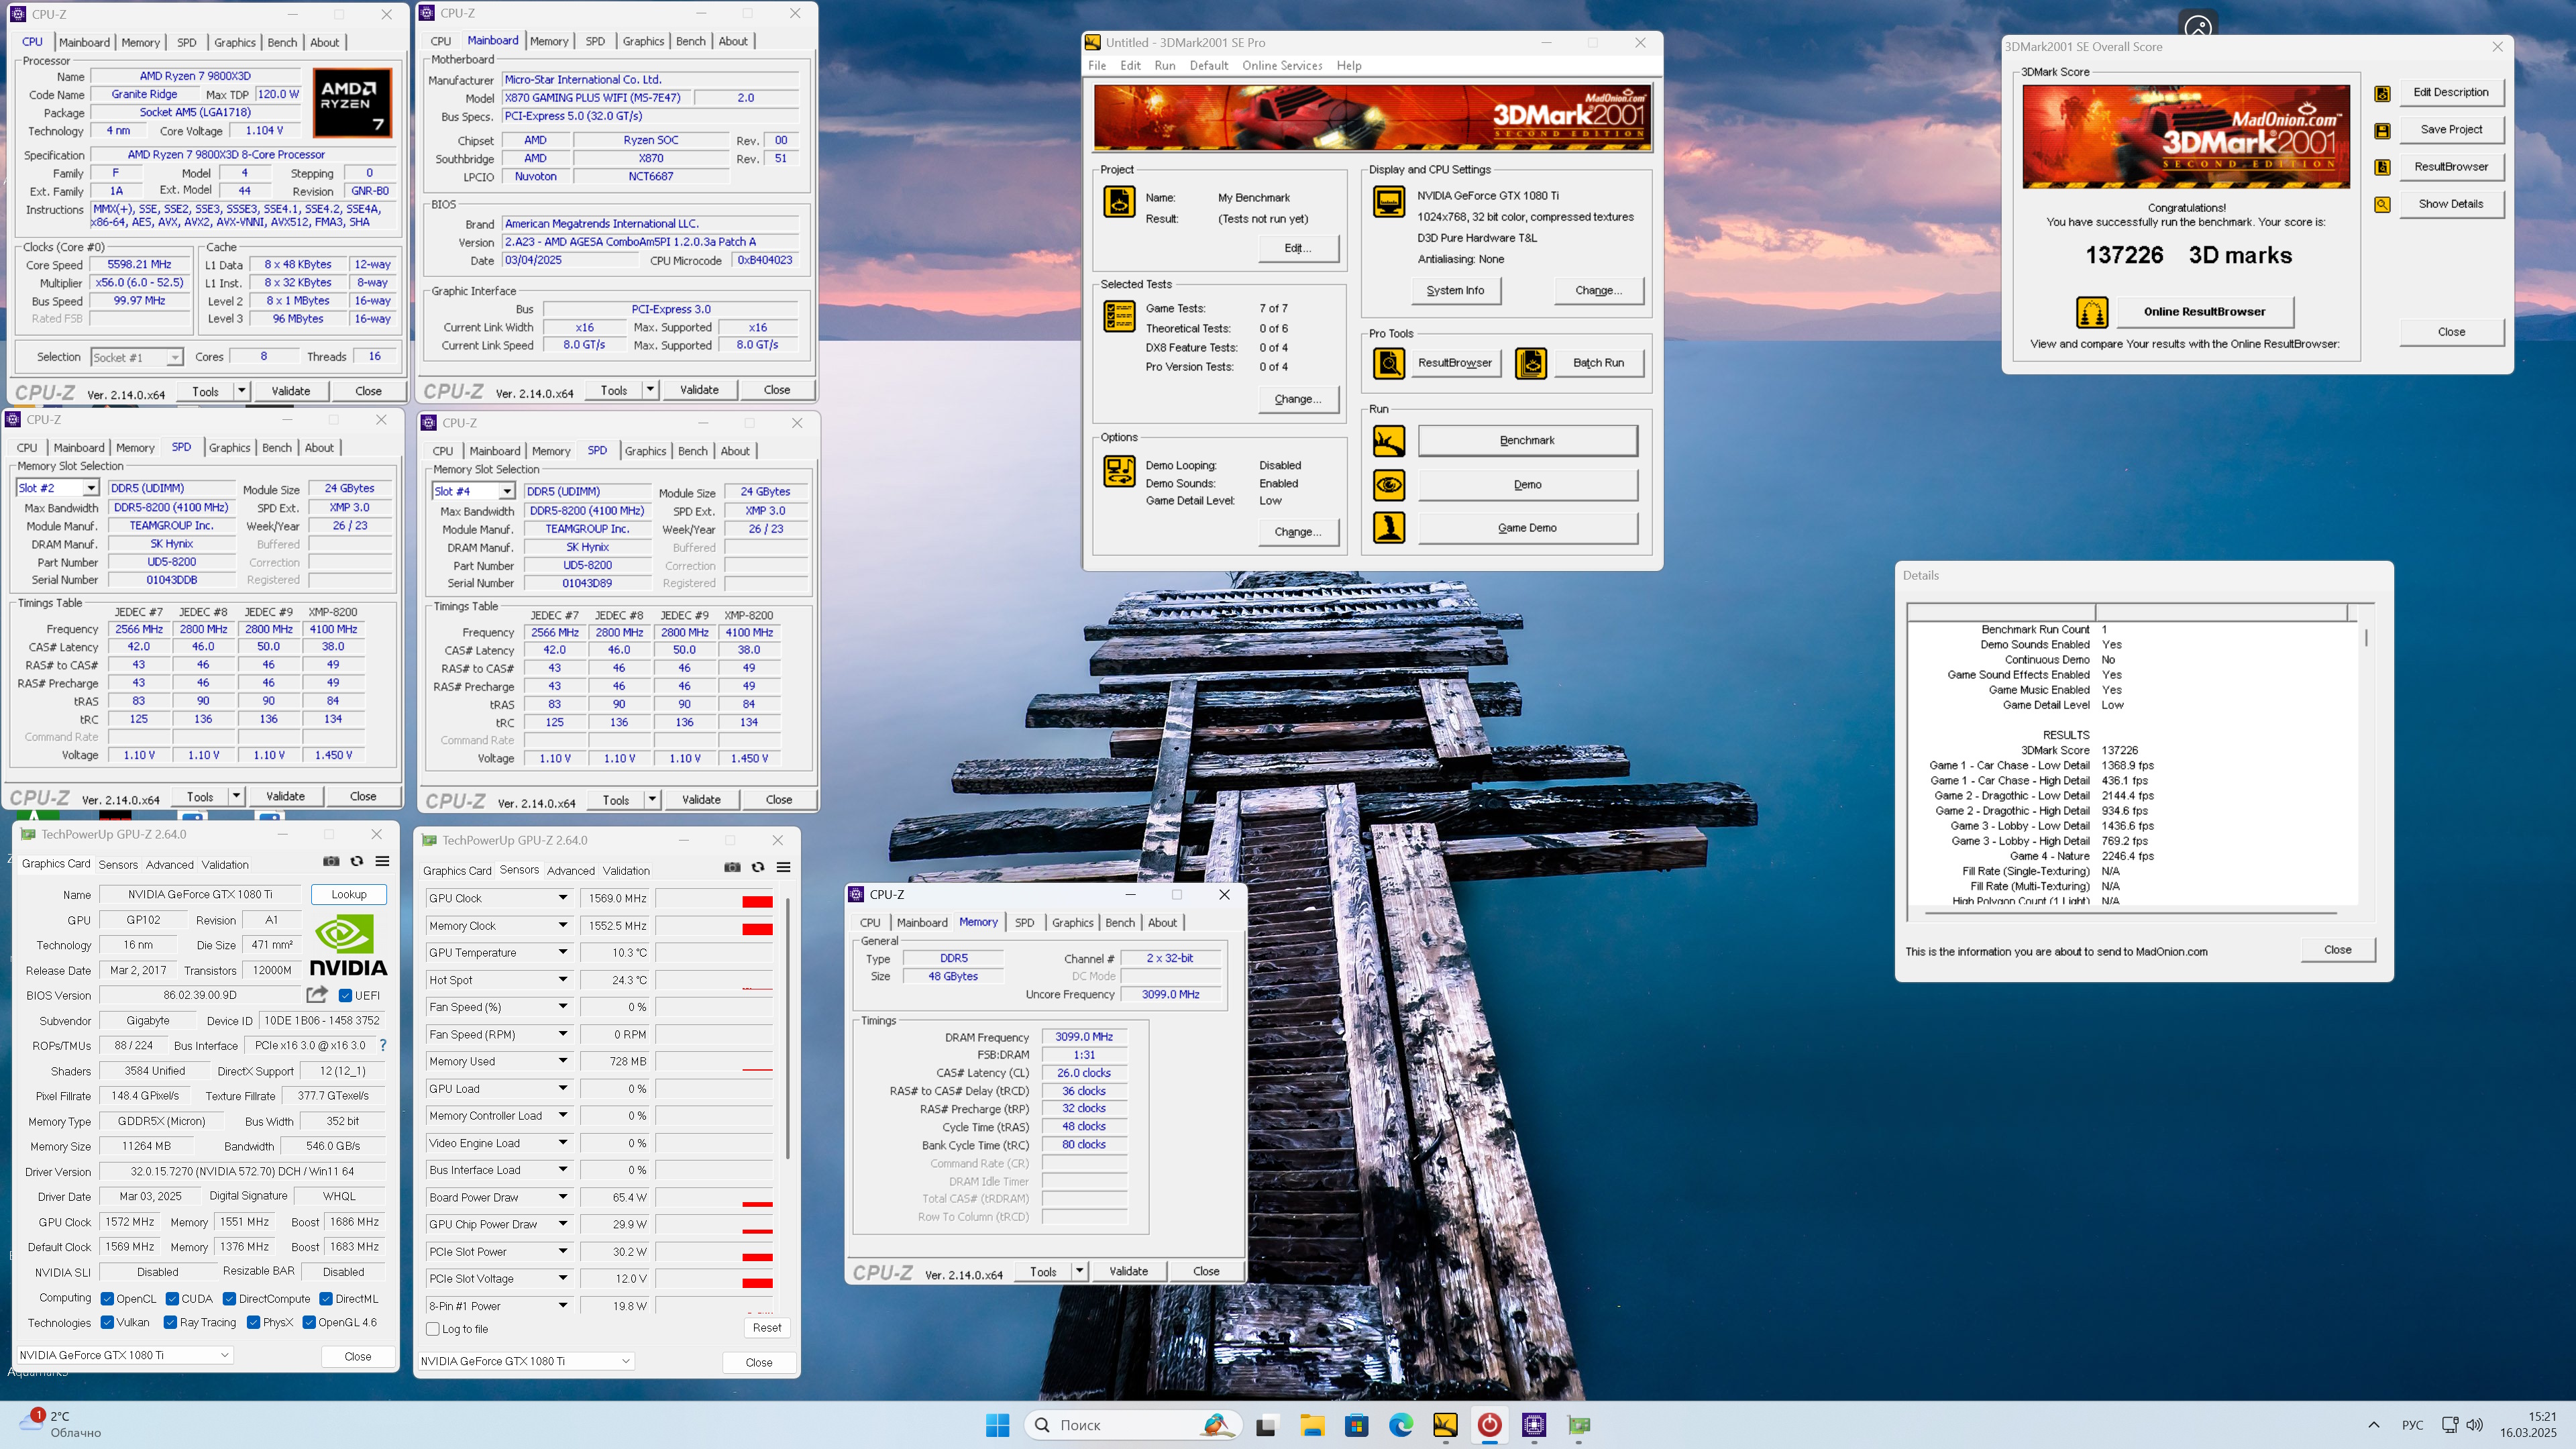The height and width of the screenshot is (1449, 2576).
Task: Click the Edit Description icon in score window
Action: pyautogui.click(x=2382, y=93)
